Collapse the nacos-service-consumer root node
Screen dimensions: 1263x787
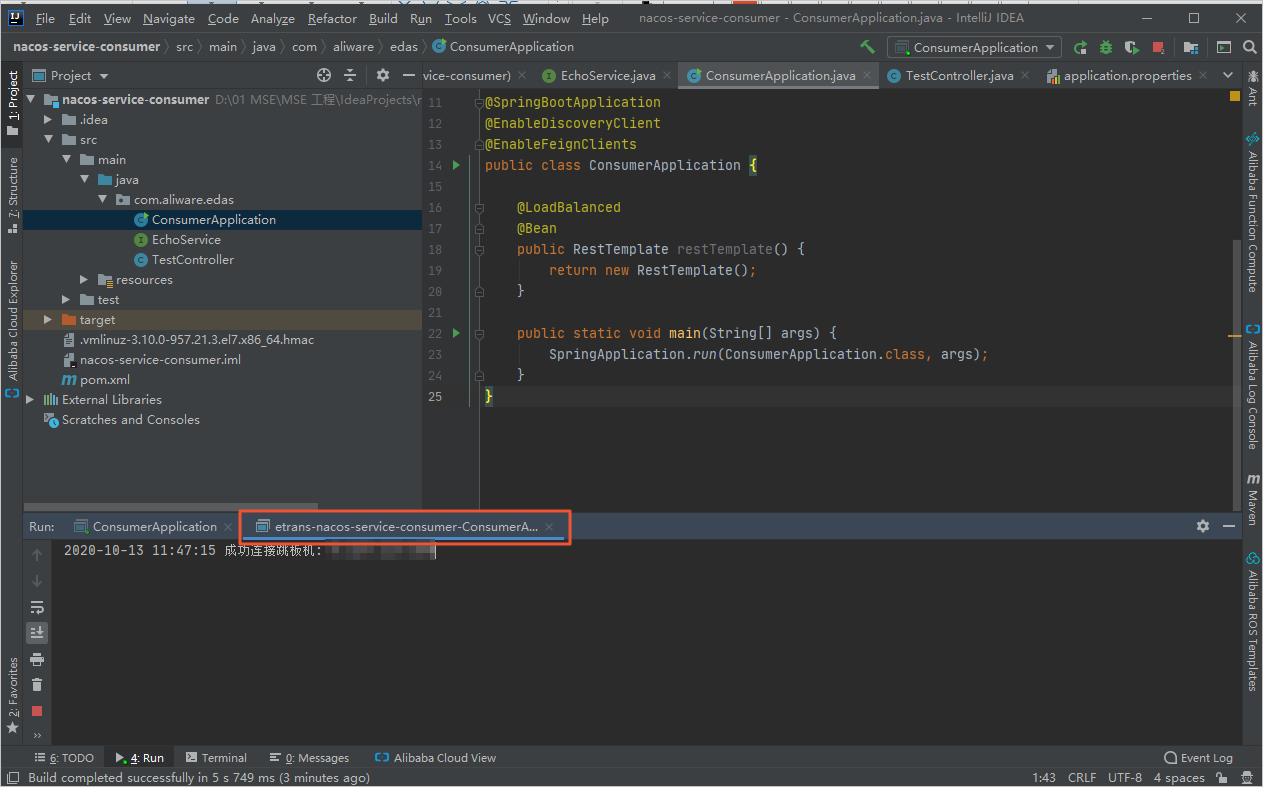coord(32,100)
